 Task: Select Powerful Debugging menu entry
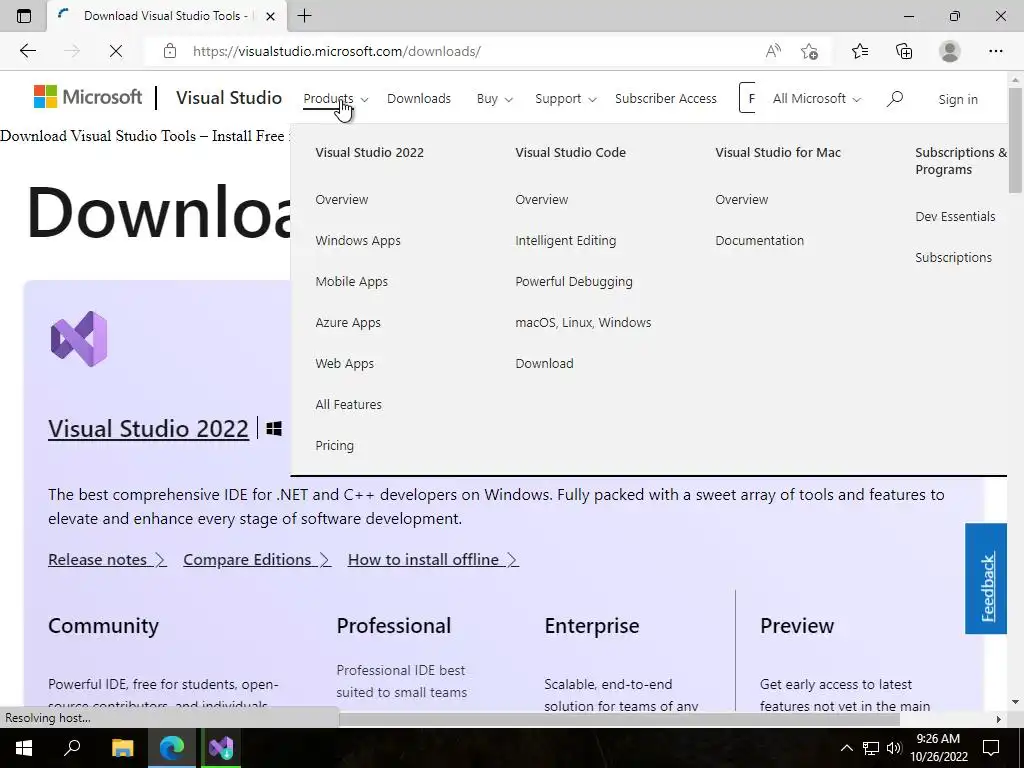tap(573, 281)
